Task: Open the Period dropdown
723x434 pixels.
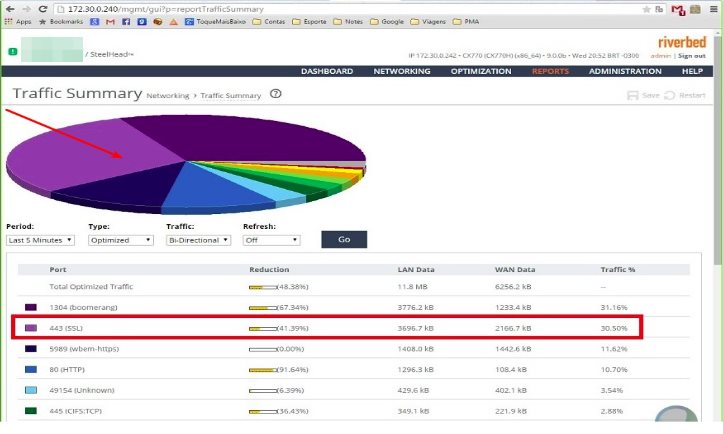Action: 40,240
